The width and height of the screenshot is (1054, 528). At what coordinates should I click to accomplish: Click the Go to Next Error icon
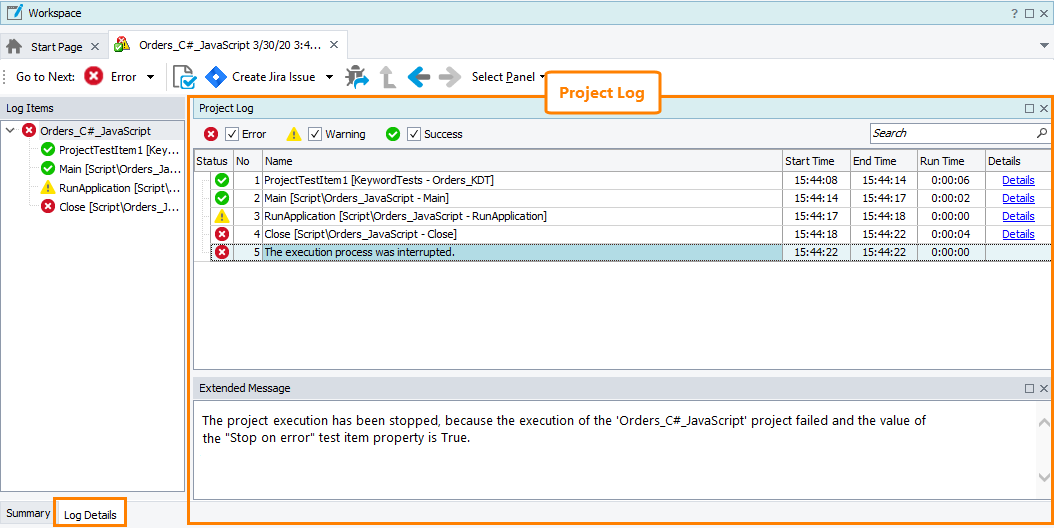pos(93,77)
